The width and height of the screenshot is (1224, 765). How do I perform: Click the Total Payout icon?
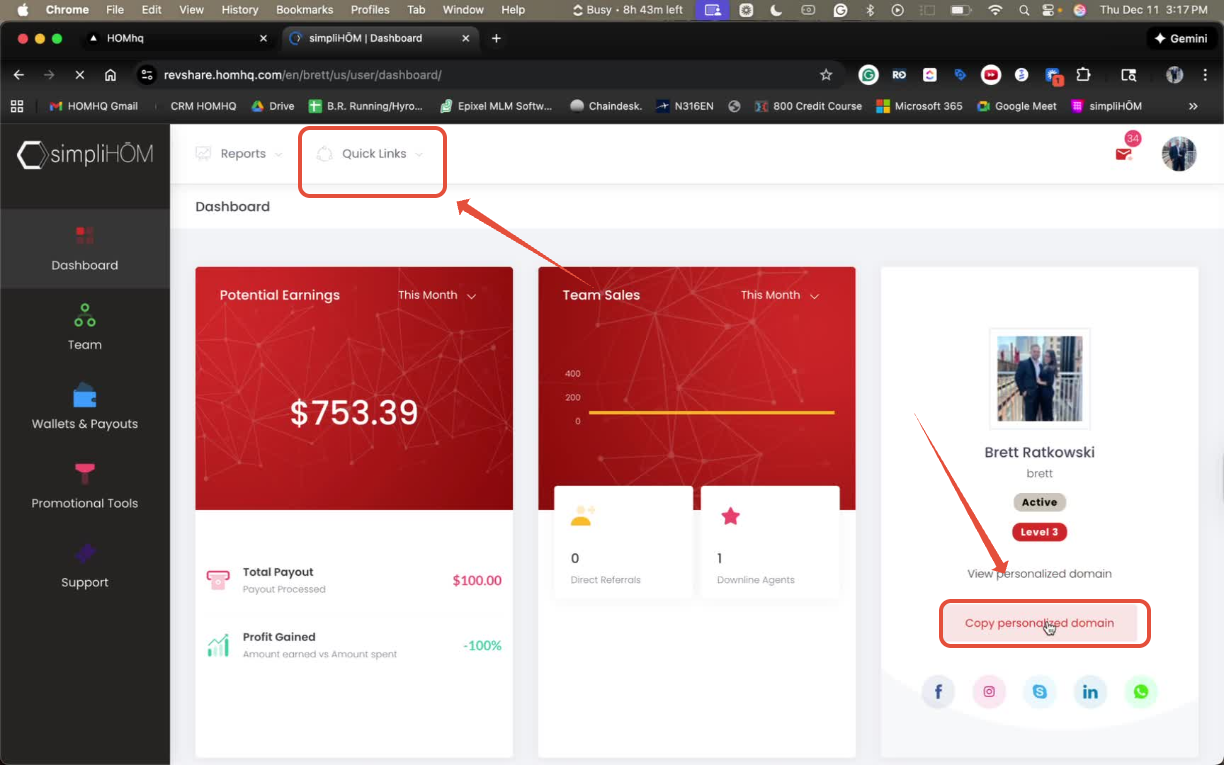point(218,580)
